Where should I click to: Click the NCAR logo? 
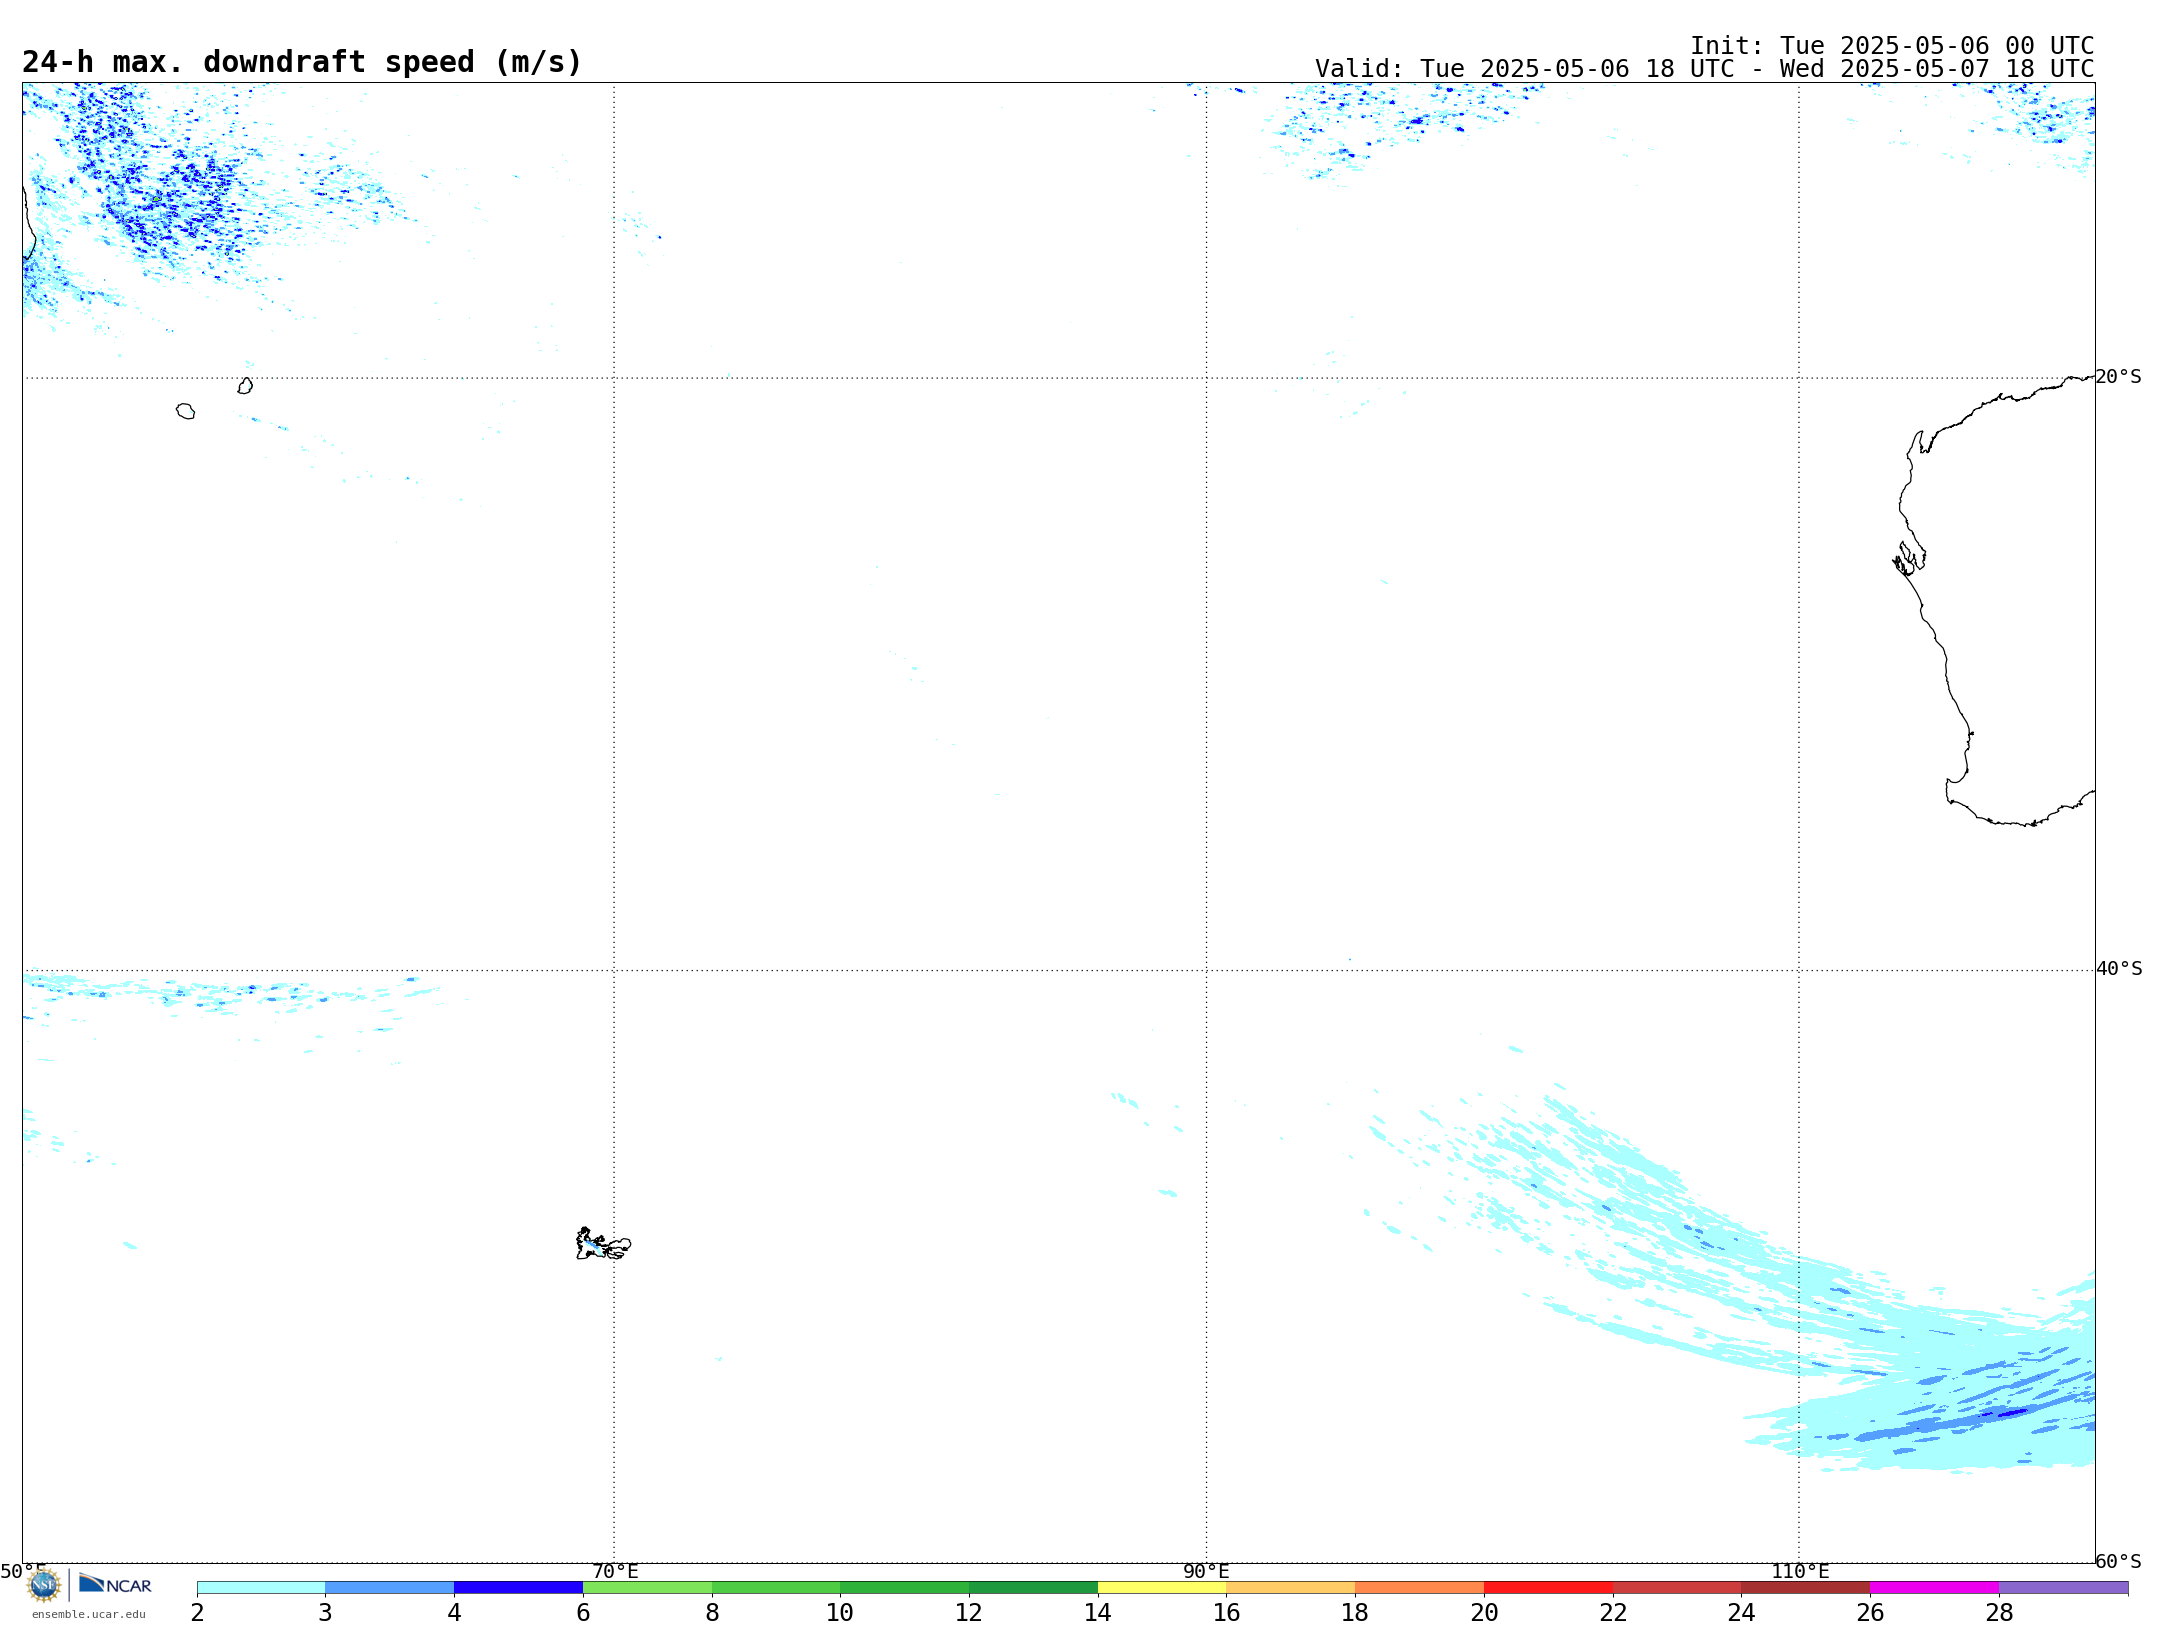(116, 1584)
